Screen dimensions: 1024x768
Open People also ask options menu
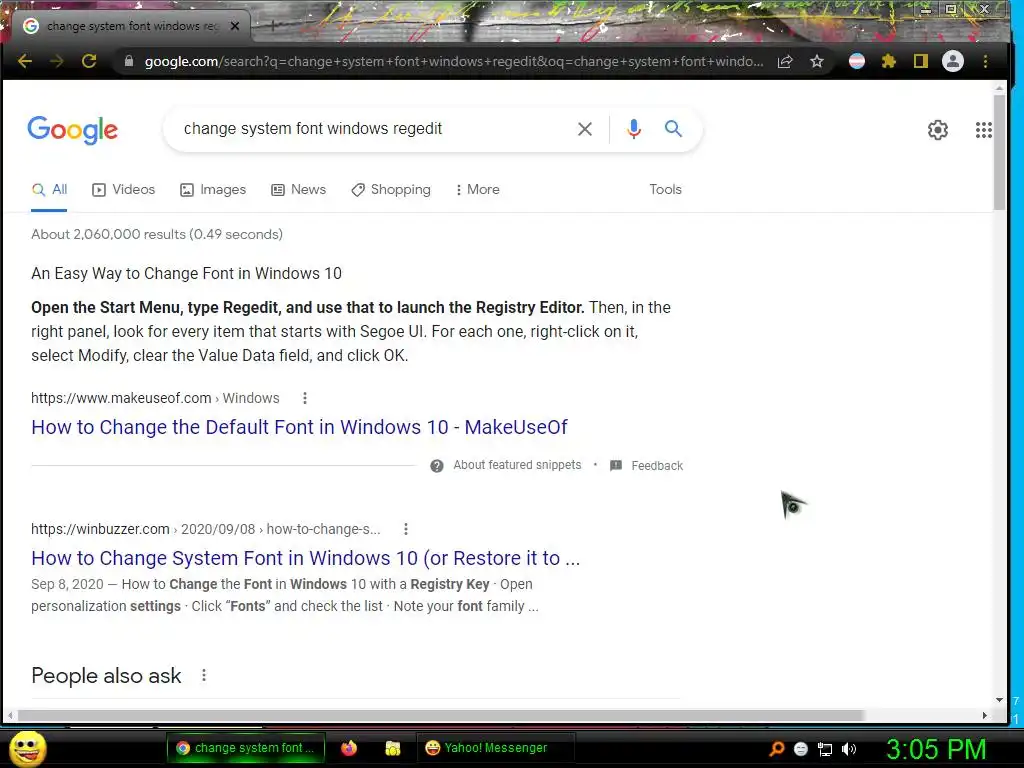(204, 676)
